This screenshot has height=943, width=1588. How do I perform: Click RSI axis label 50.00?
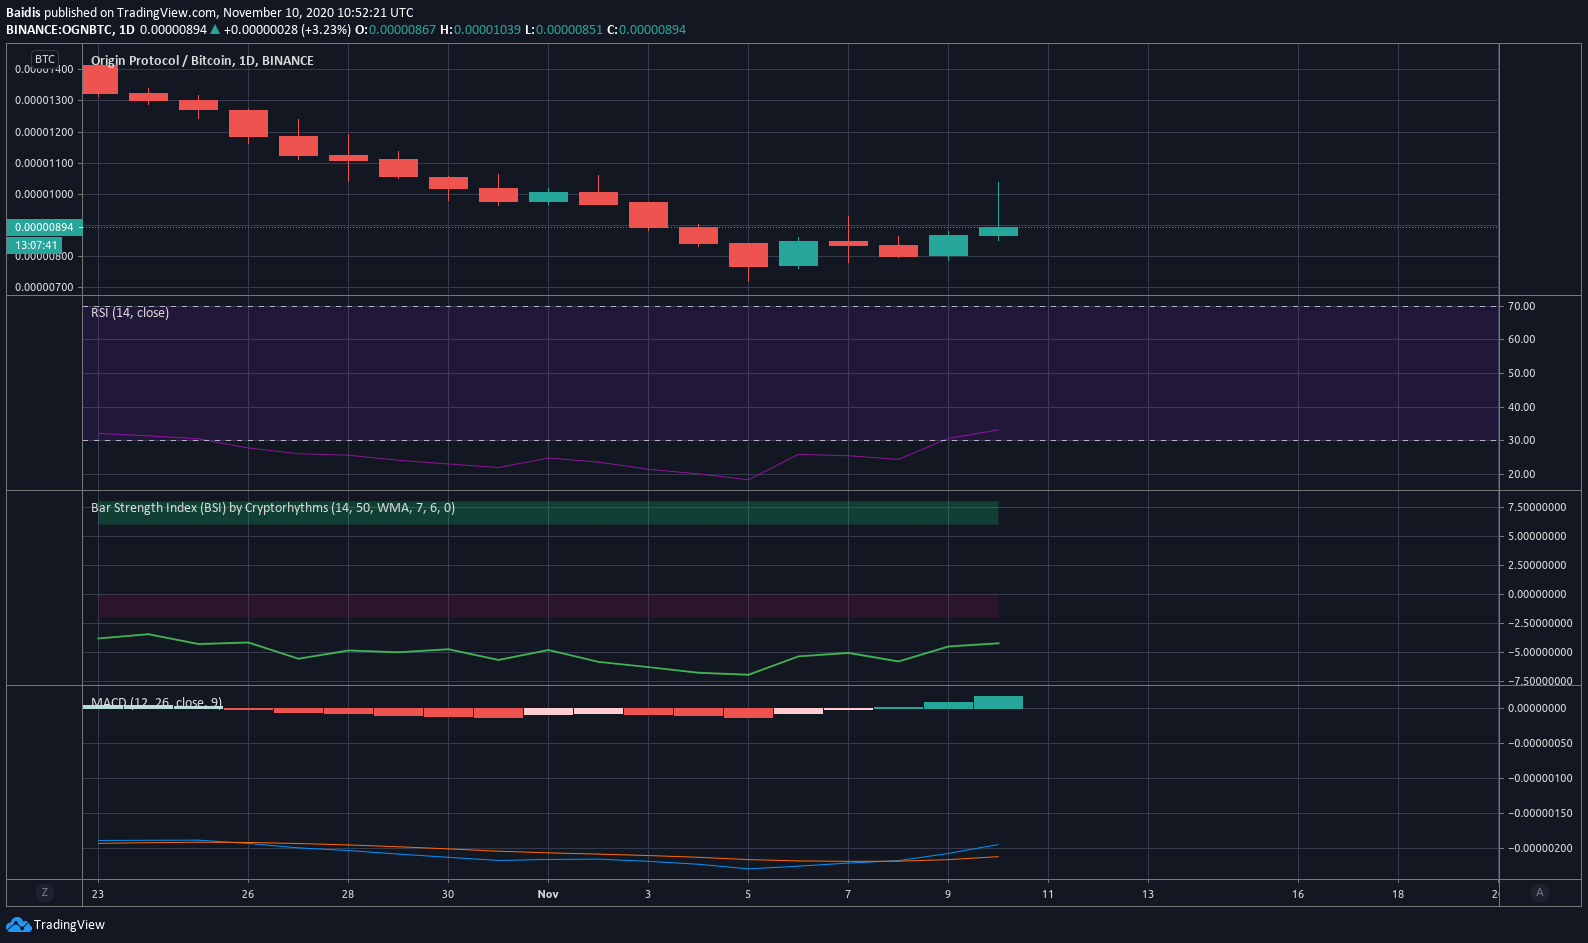(1522, 373)
